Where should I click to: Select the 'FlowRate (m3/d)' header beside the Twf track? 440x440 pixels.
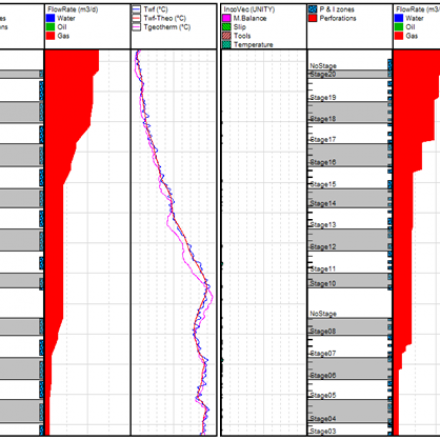pos(73,9)
